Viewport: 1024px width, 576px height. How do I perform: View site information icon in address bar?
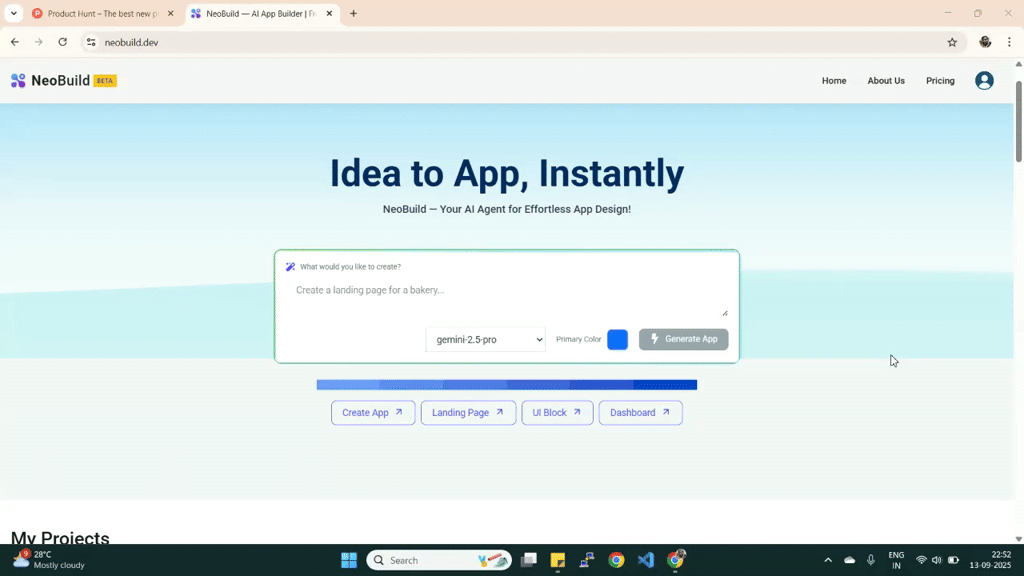[91, 42]
